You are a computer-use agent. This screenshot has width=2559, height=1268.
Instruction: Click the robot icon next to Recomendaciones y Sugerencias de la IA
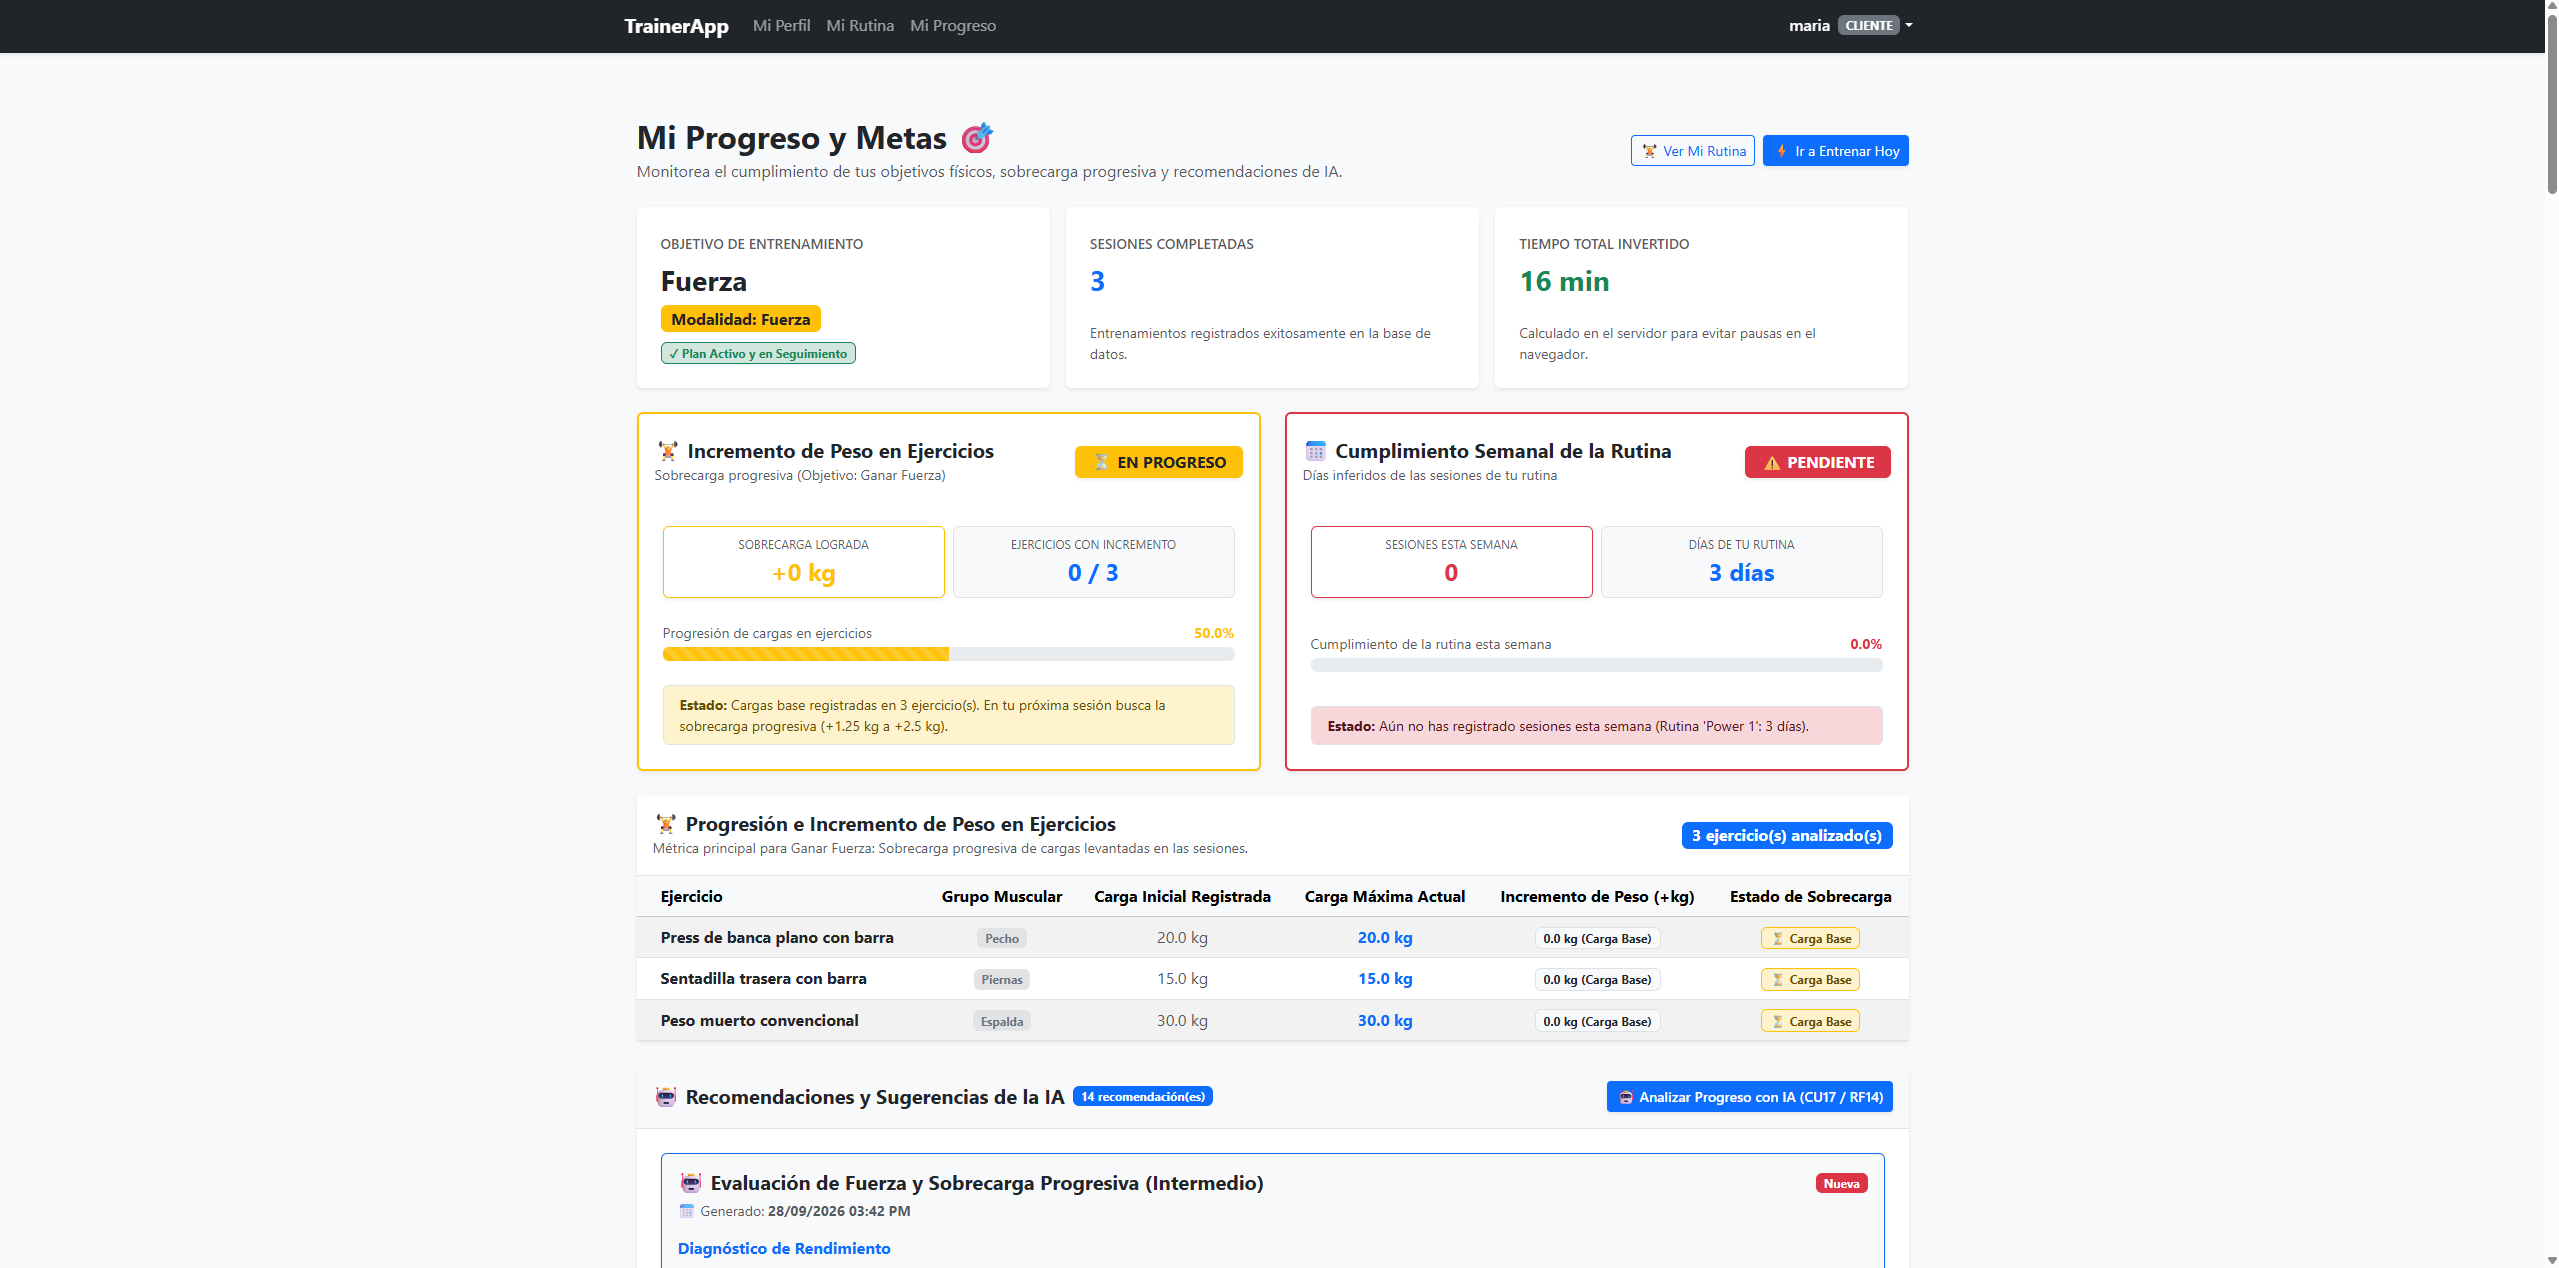[x=665, y=1097]
